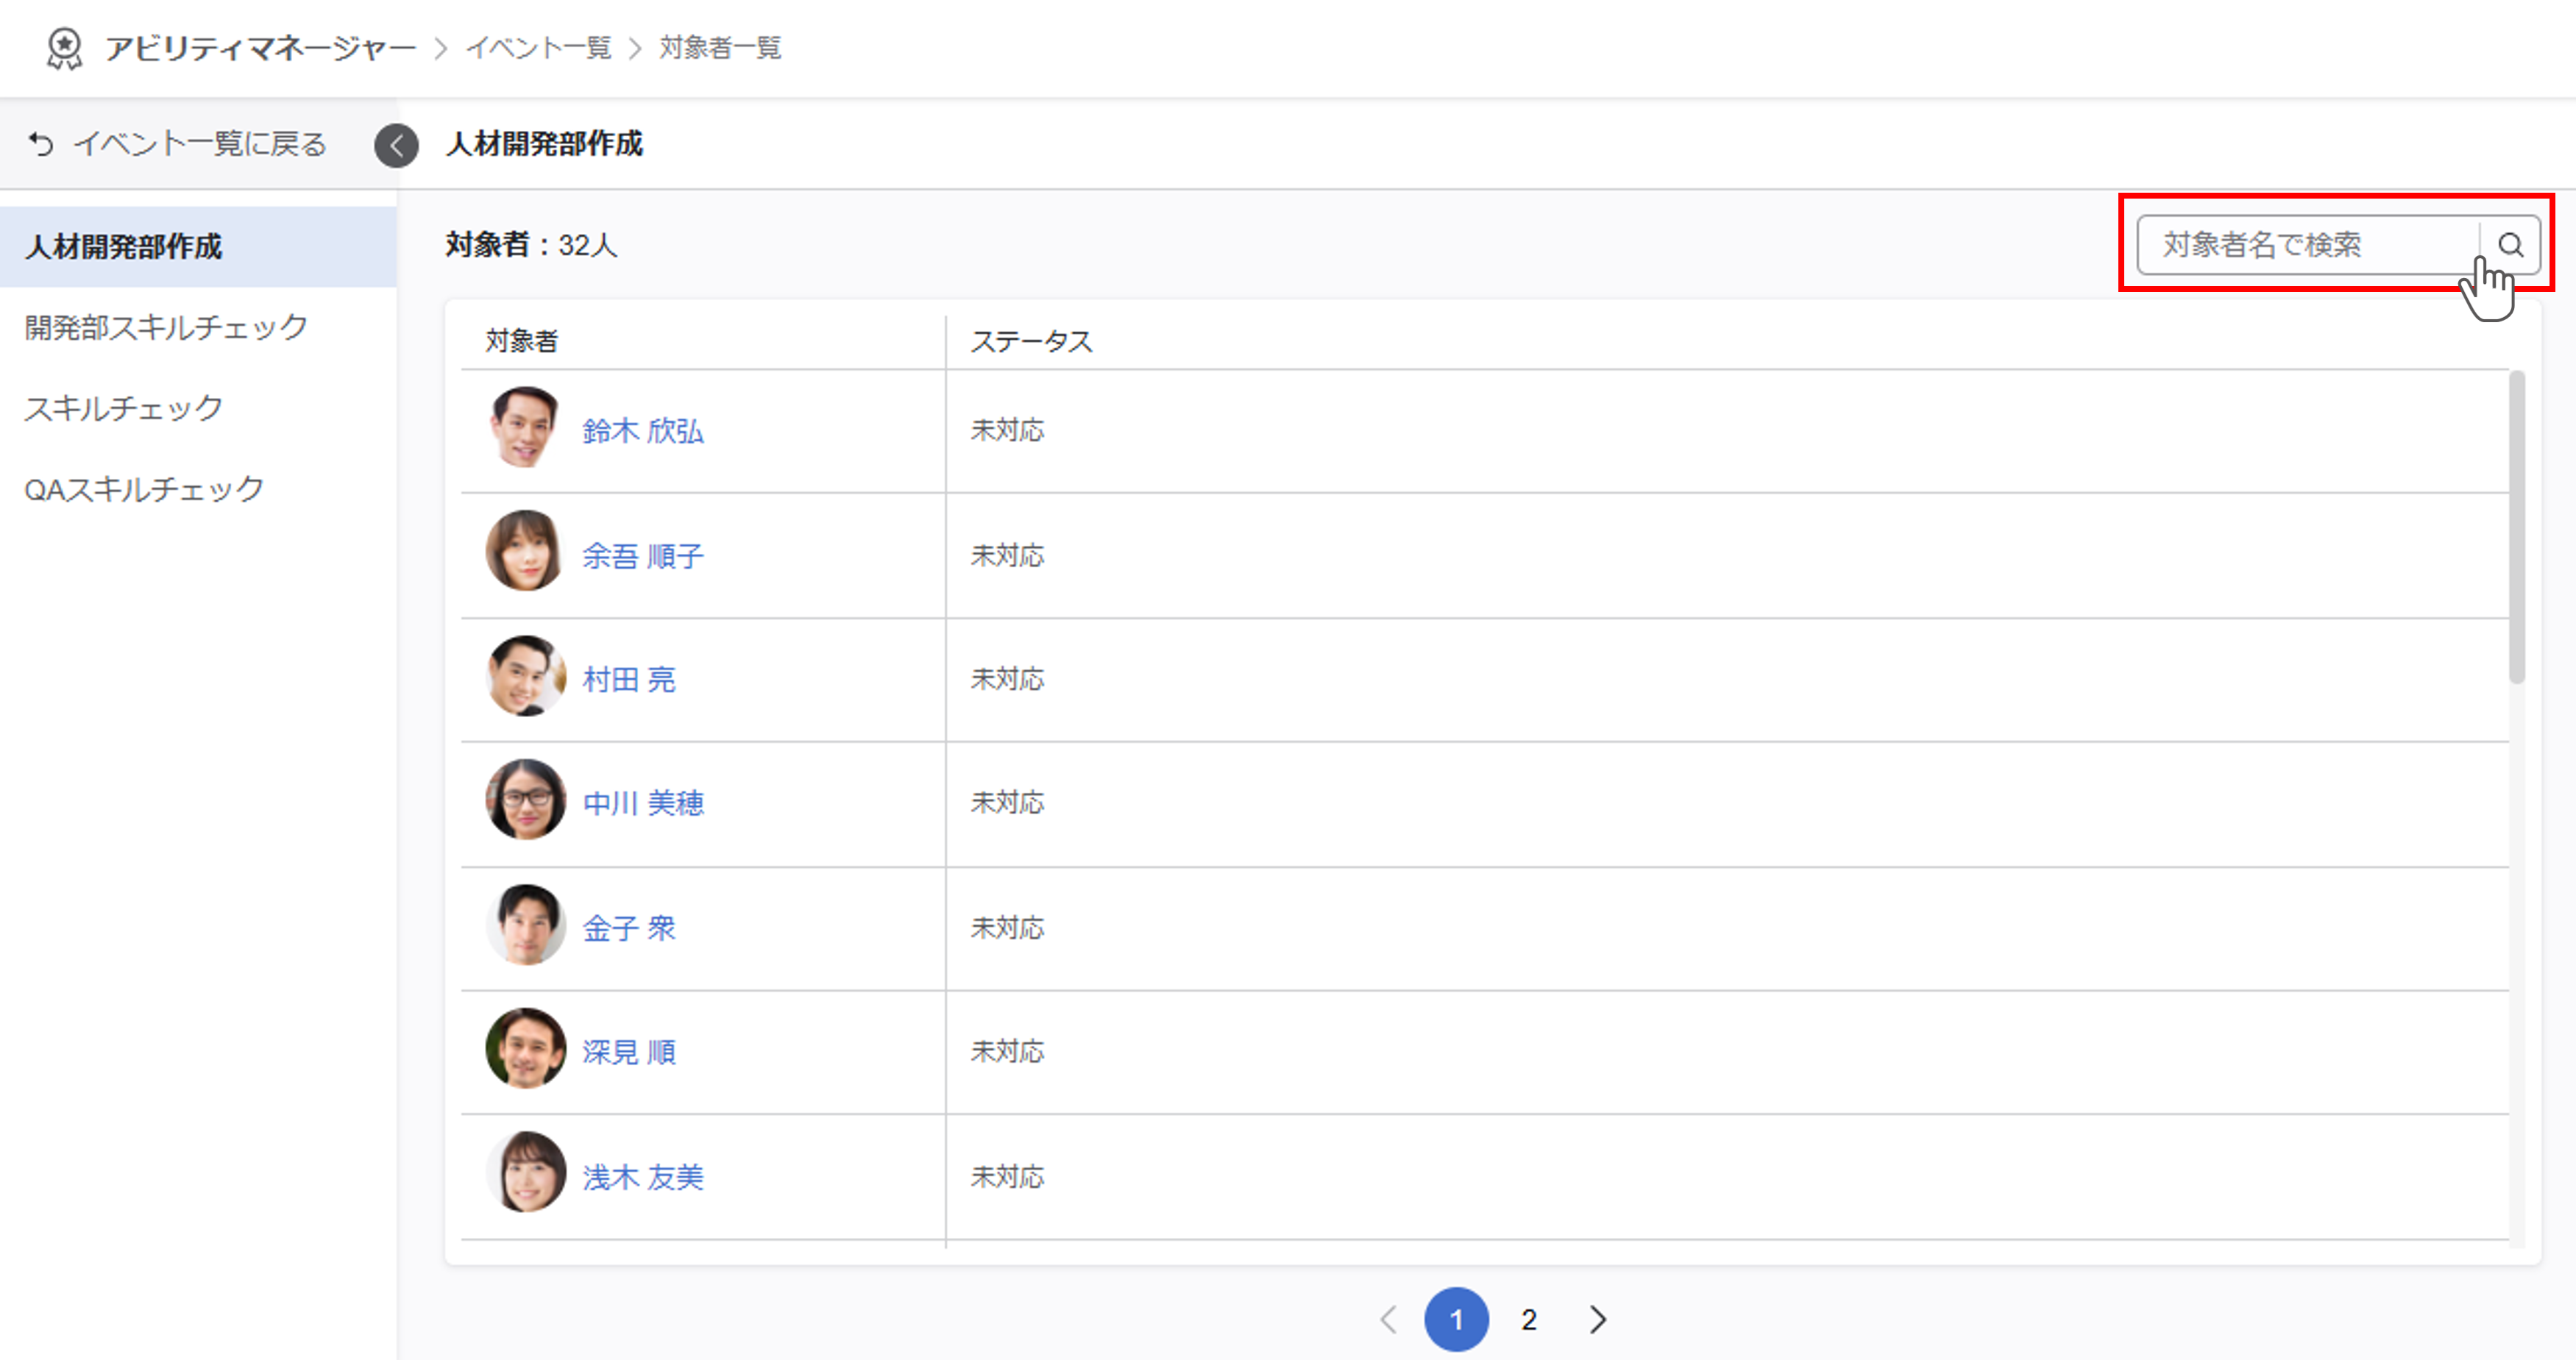The image size is (2576, 1360).
Task: Click 中川 美穂's avatar photo
Action: pos(525,800)
